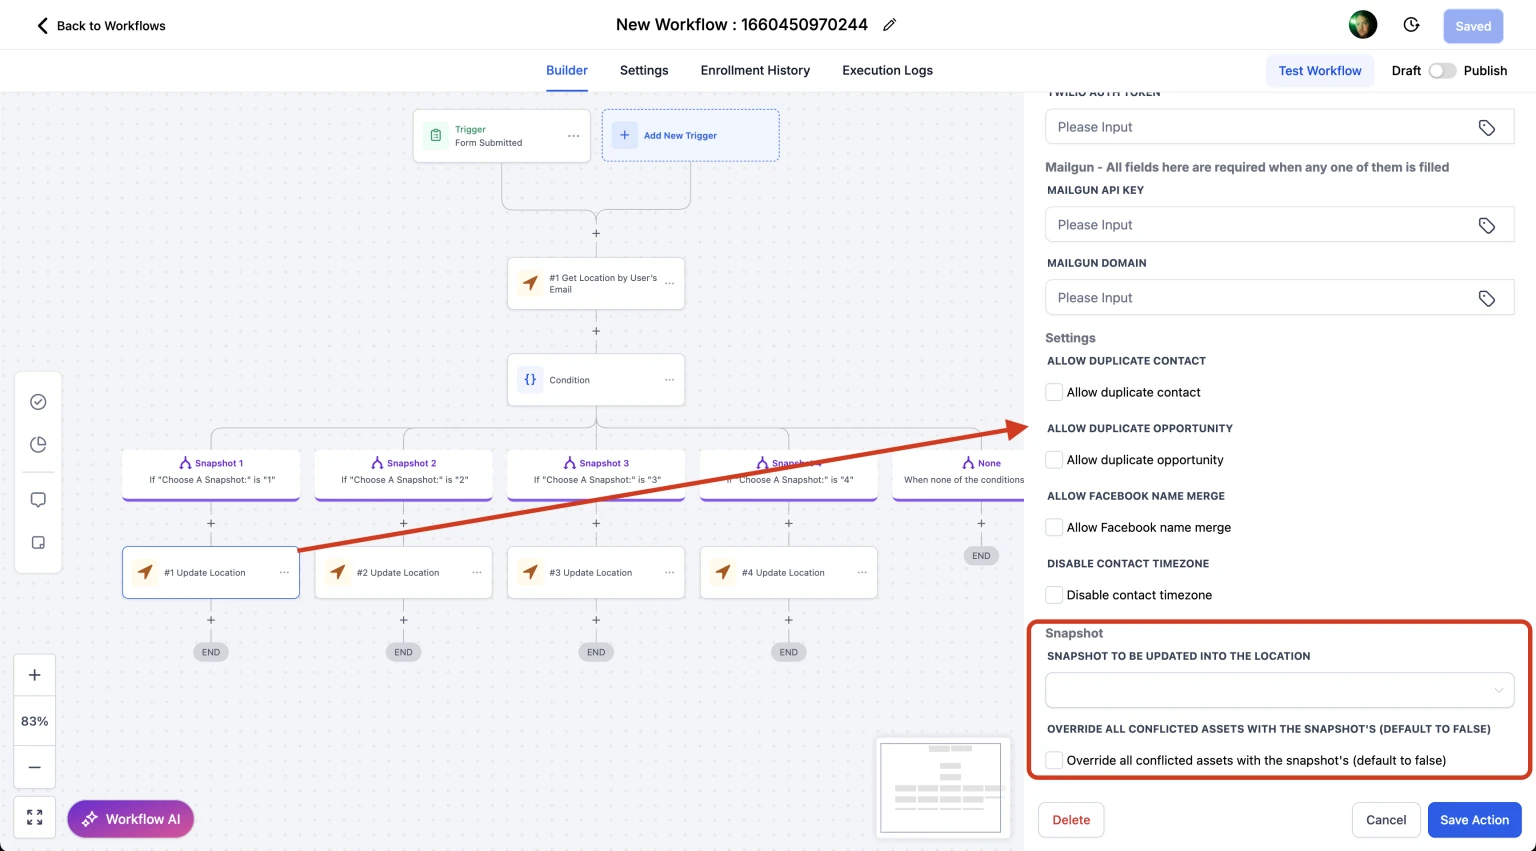The image size is (1536, 851).
Task: Click the checkmark circle icon in left toolbar
Action: (x=38, y=402)
